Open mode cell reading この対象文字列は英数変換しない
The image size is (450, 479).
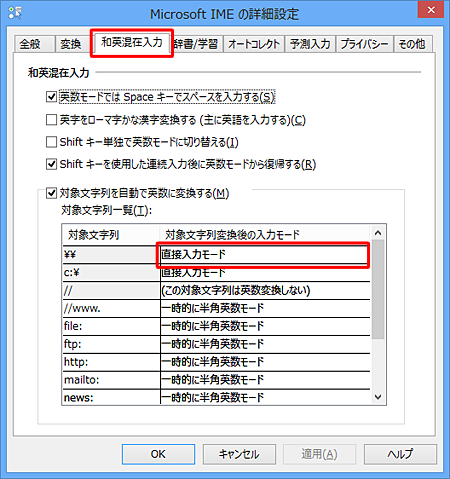(265, 291)
